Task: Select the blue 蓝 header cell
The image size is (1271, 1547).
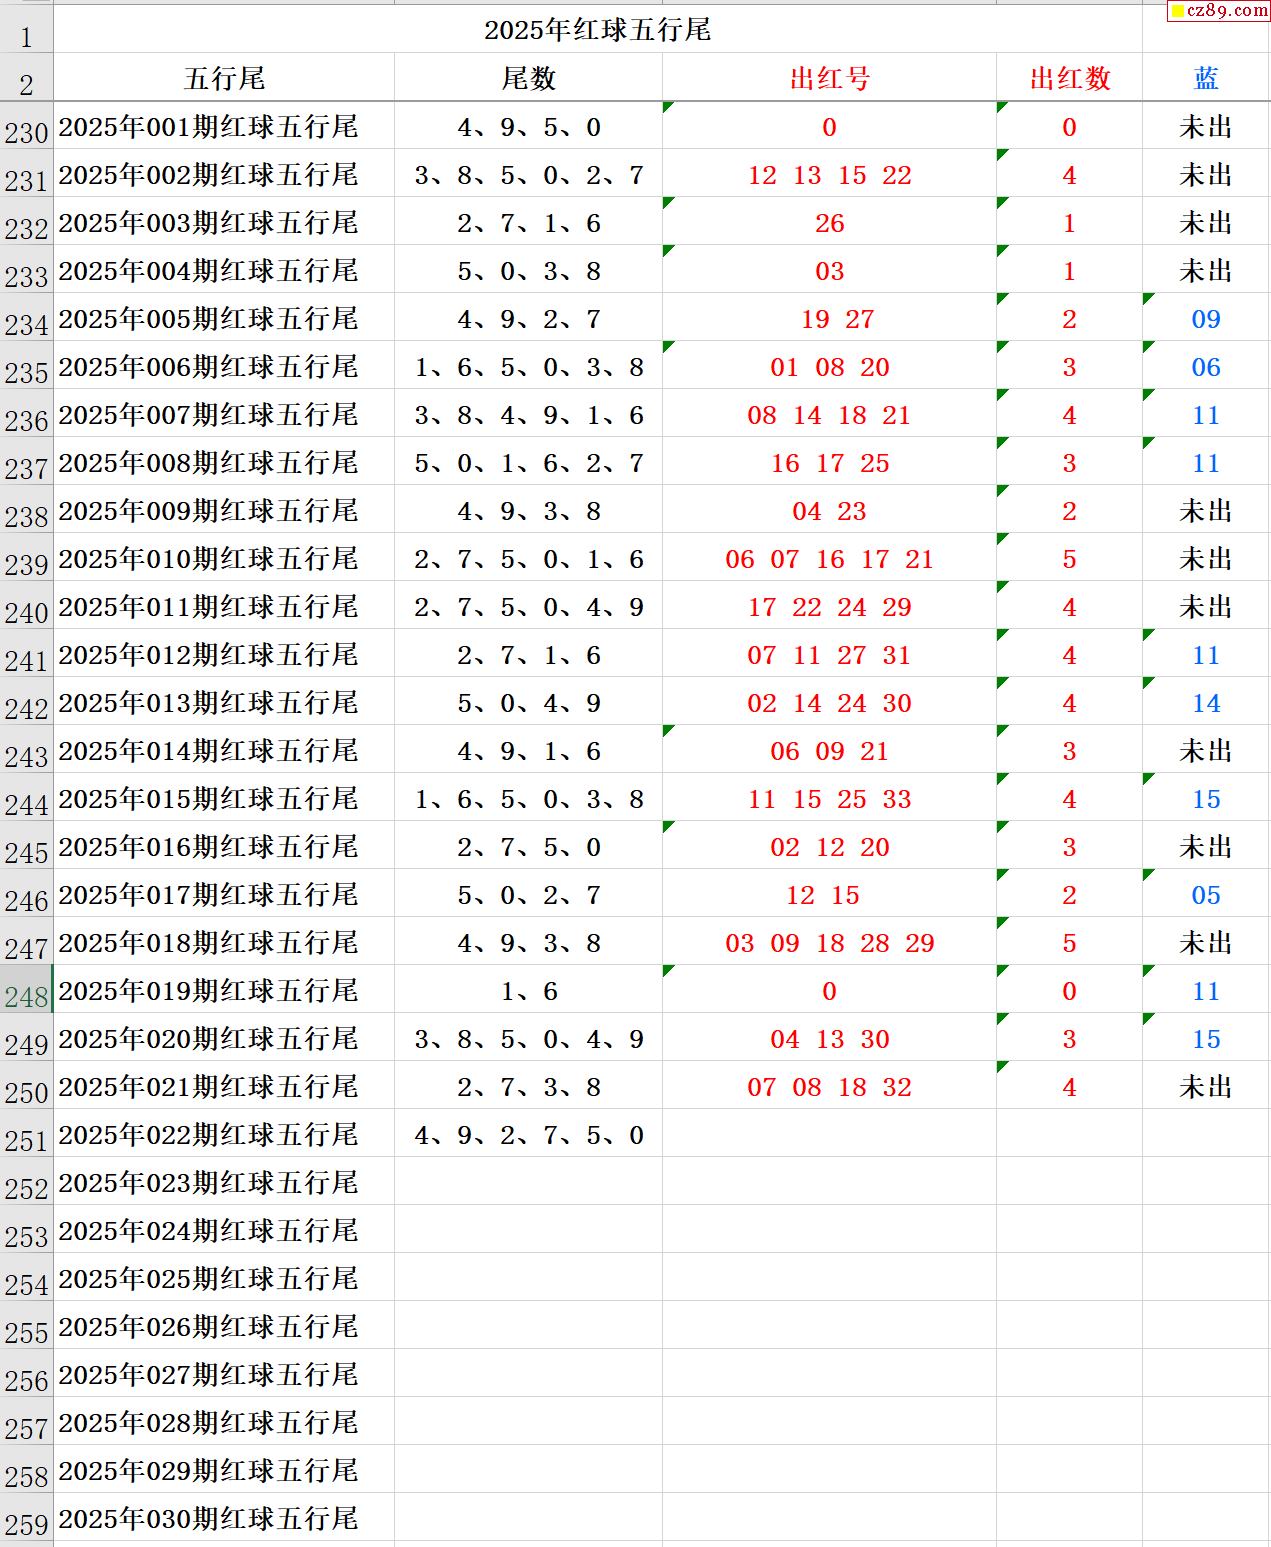Action: [x=1205, y=78]
